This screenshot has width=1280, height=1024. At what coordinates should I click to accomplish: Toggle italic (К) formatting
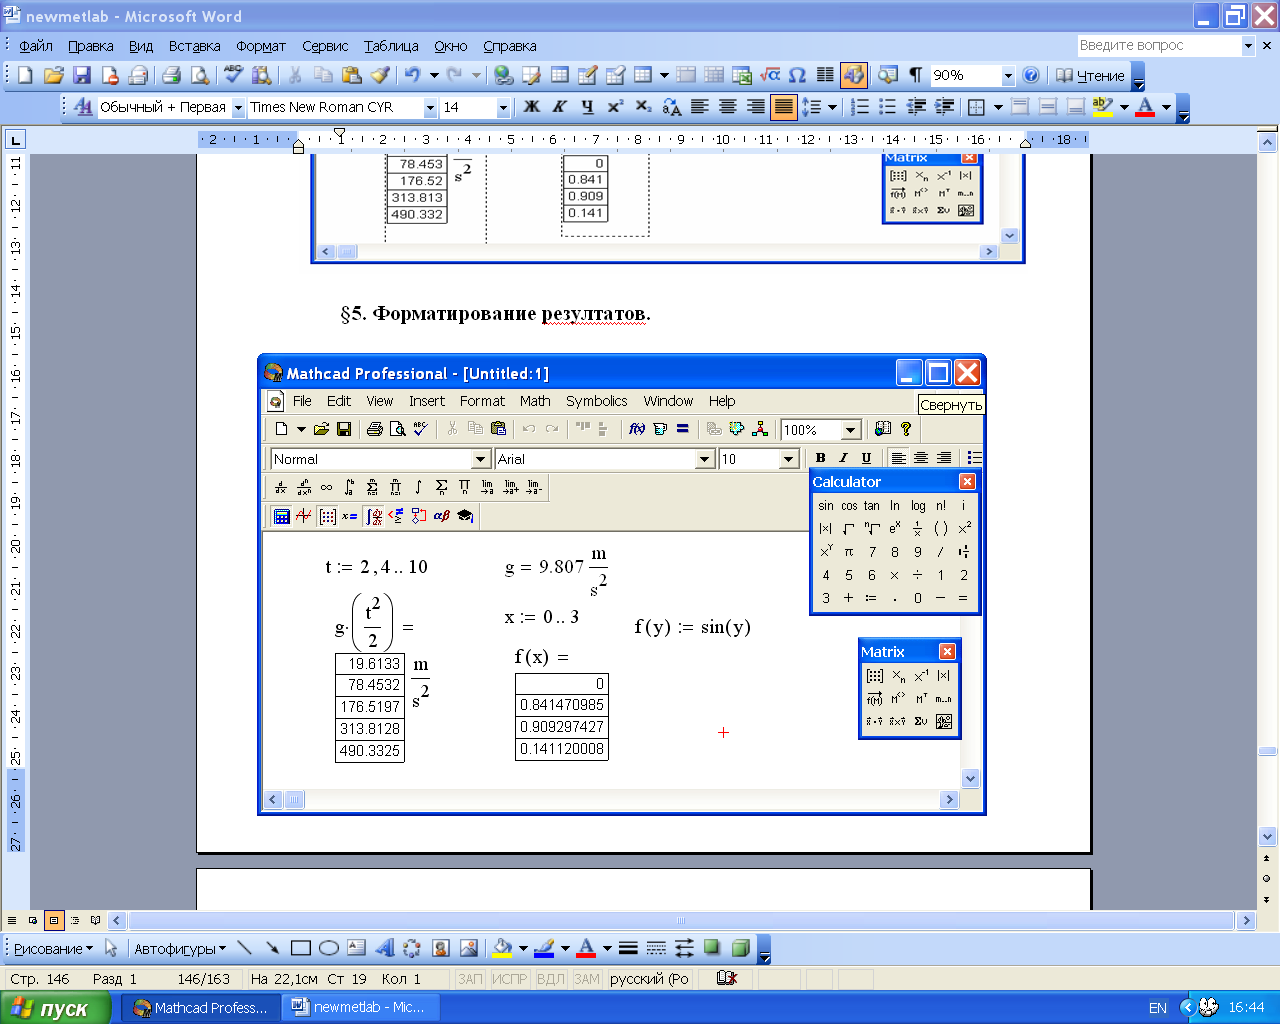click(x=559, y=107)
